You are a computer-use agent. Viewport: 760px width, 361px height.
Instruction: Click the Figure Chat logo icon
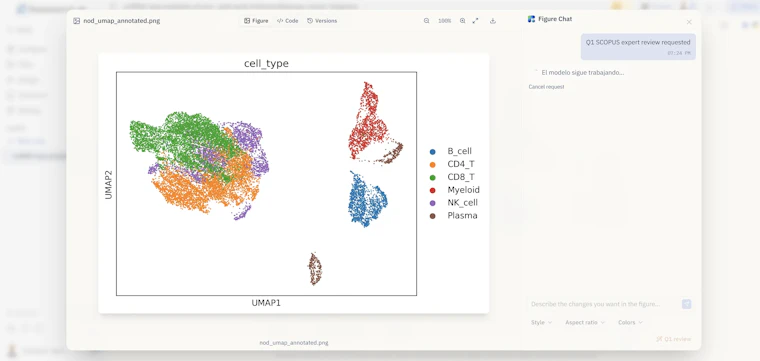coord(531,19)
